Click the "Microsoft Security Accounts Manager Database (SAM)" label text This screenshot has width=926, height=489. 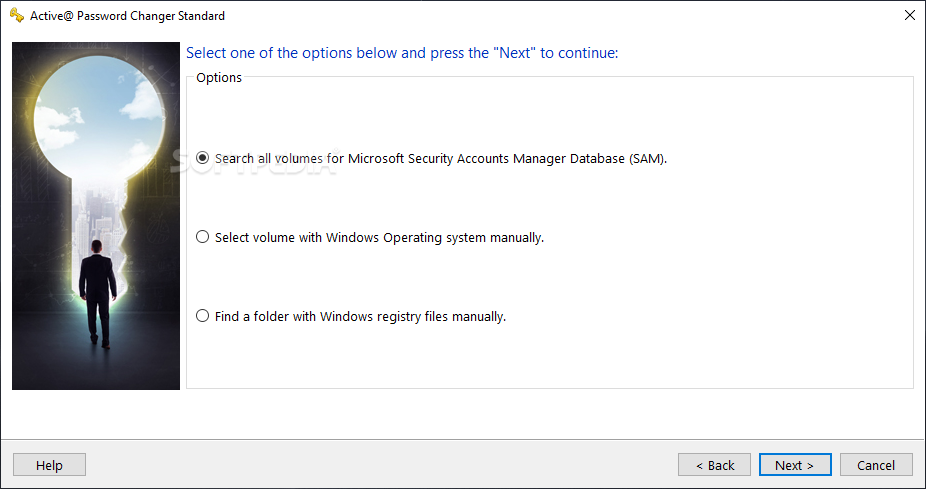coord(507,158)
